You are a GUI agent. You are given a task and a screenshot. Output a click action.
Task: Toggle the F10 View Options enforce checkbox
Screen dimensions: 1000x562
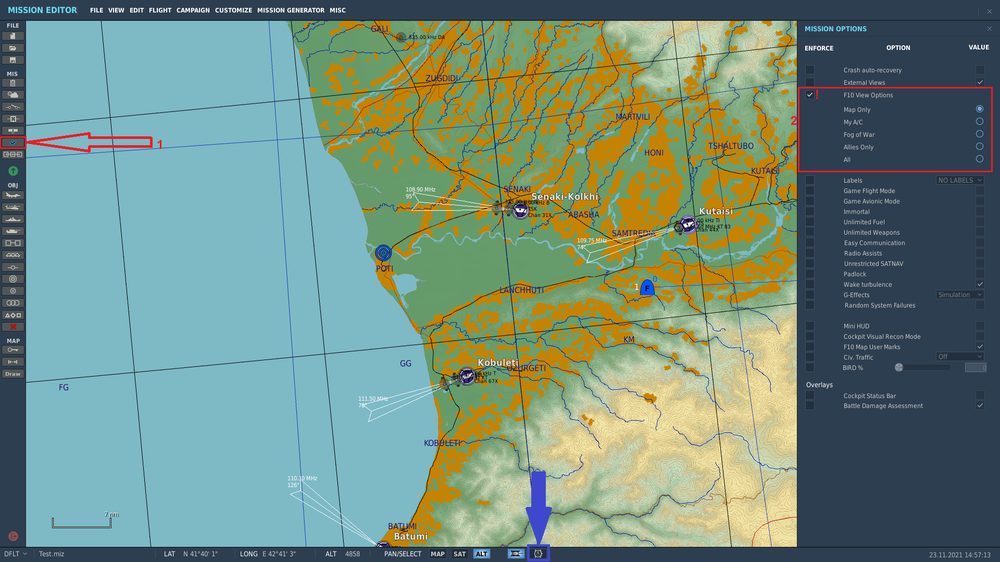pos(810,95)
